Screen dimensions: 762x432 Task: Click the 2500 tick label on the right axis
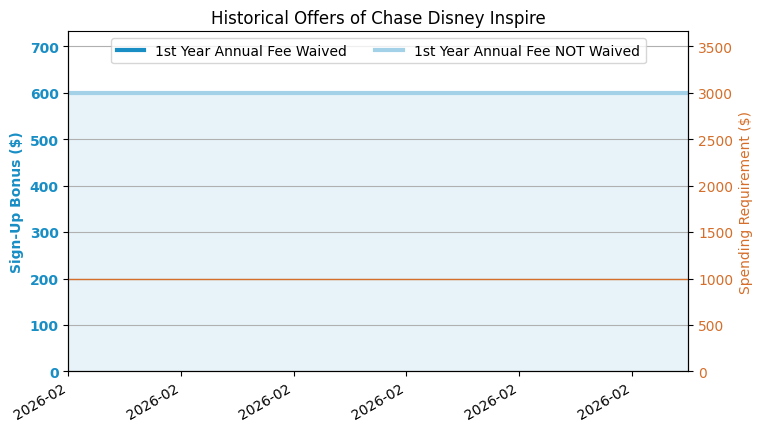(714, 140)
